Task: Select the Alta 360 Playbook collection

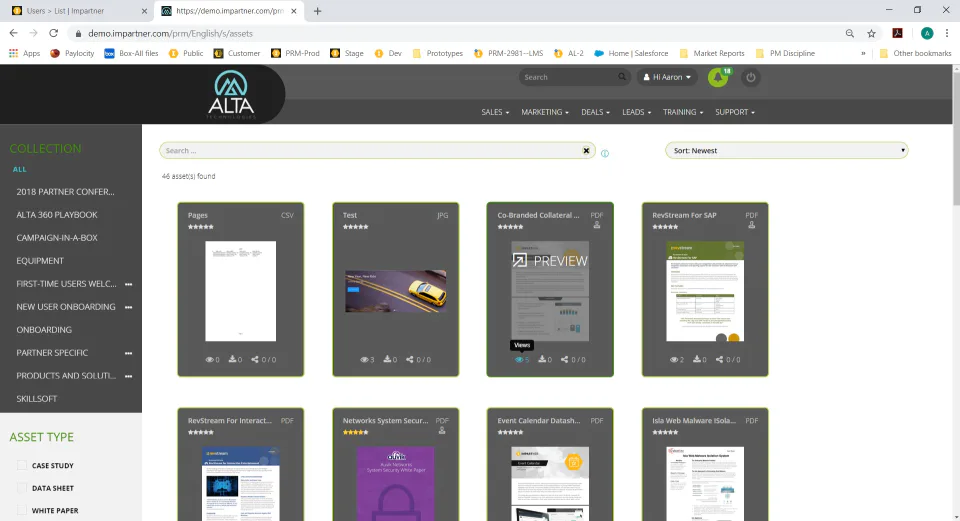Action: pyautogui.click(x=57, y=215)
